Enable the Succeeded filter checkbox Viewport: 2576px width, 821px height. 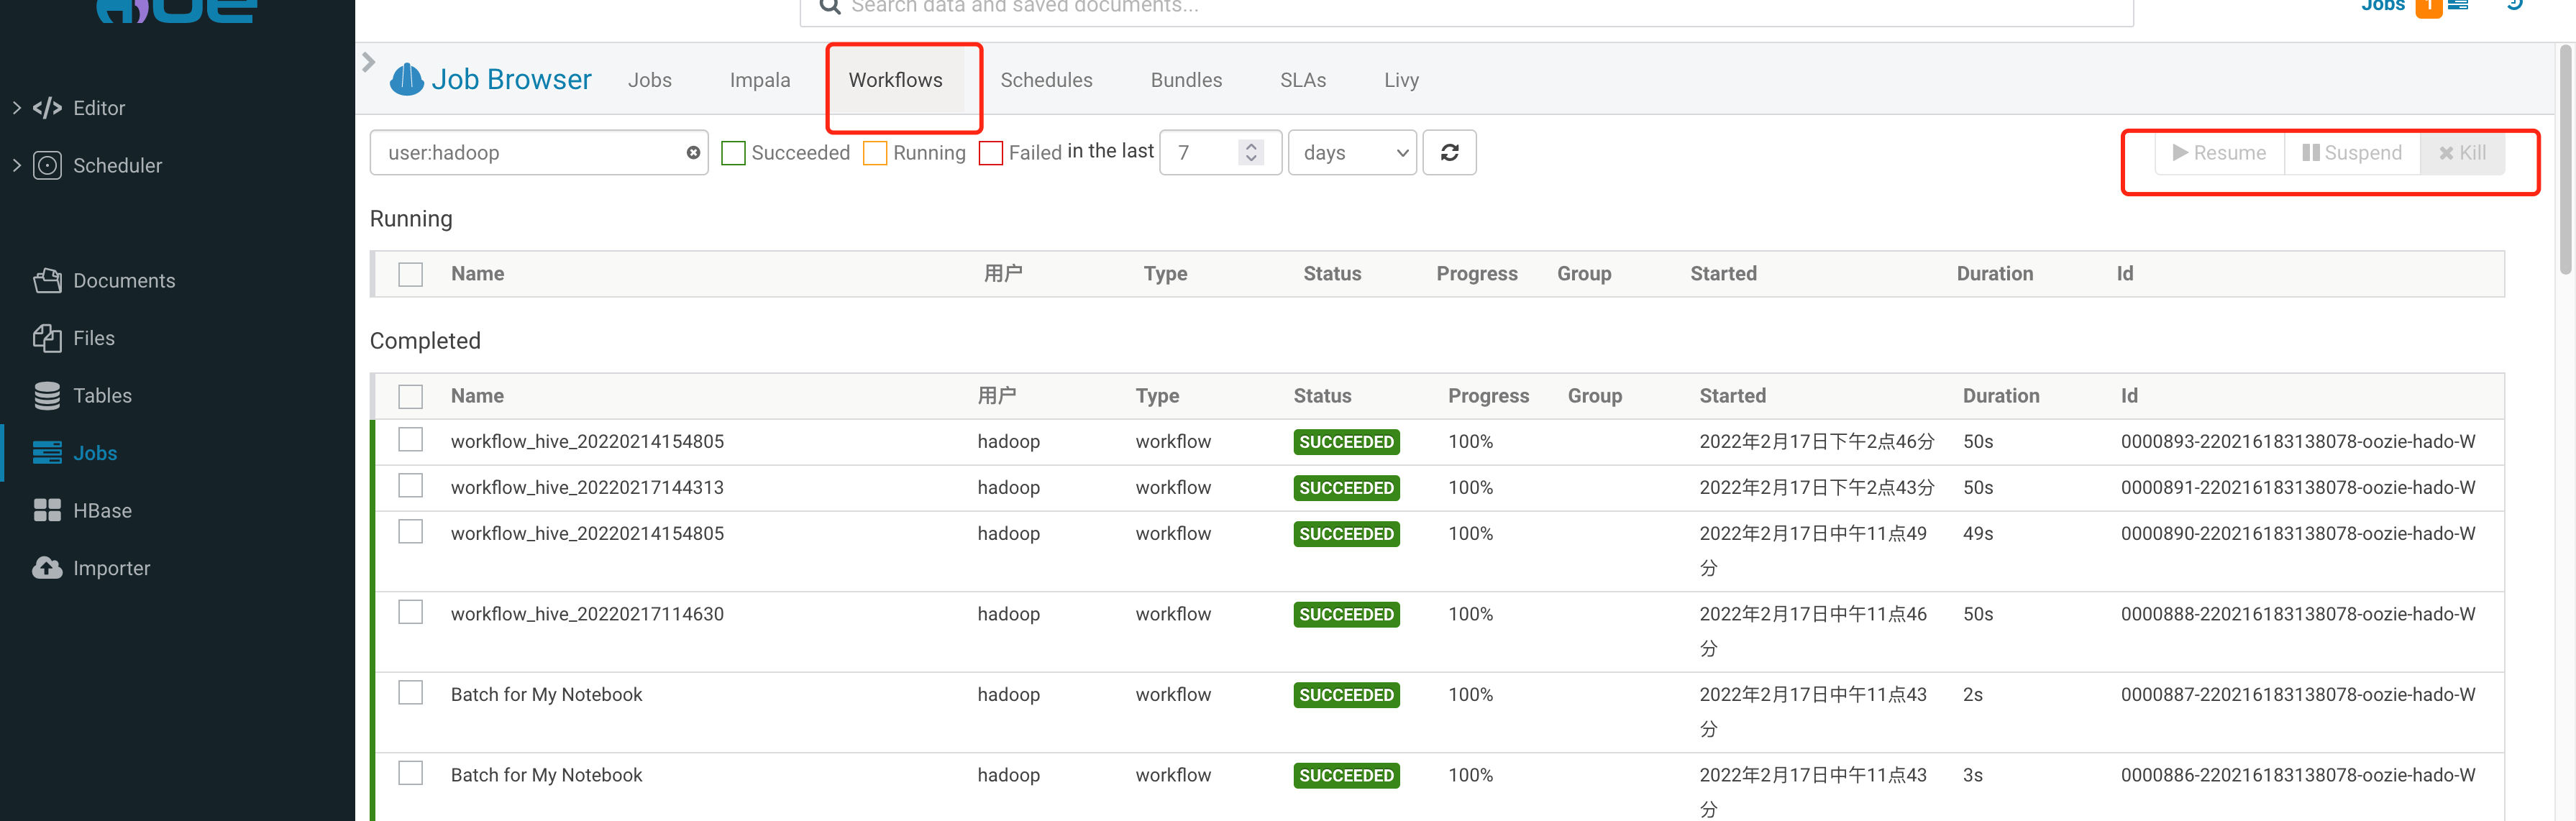pyautogui.click(x=733, y=153)
